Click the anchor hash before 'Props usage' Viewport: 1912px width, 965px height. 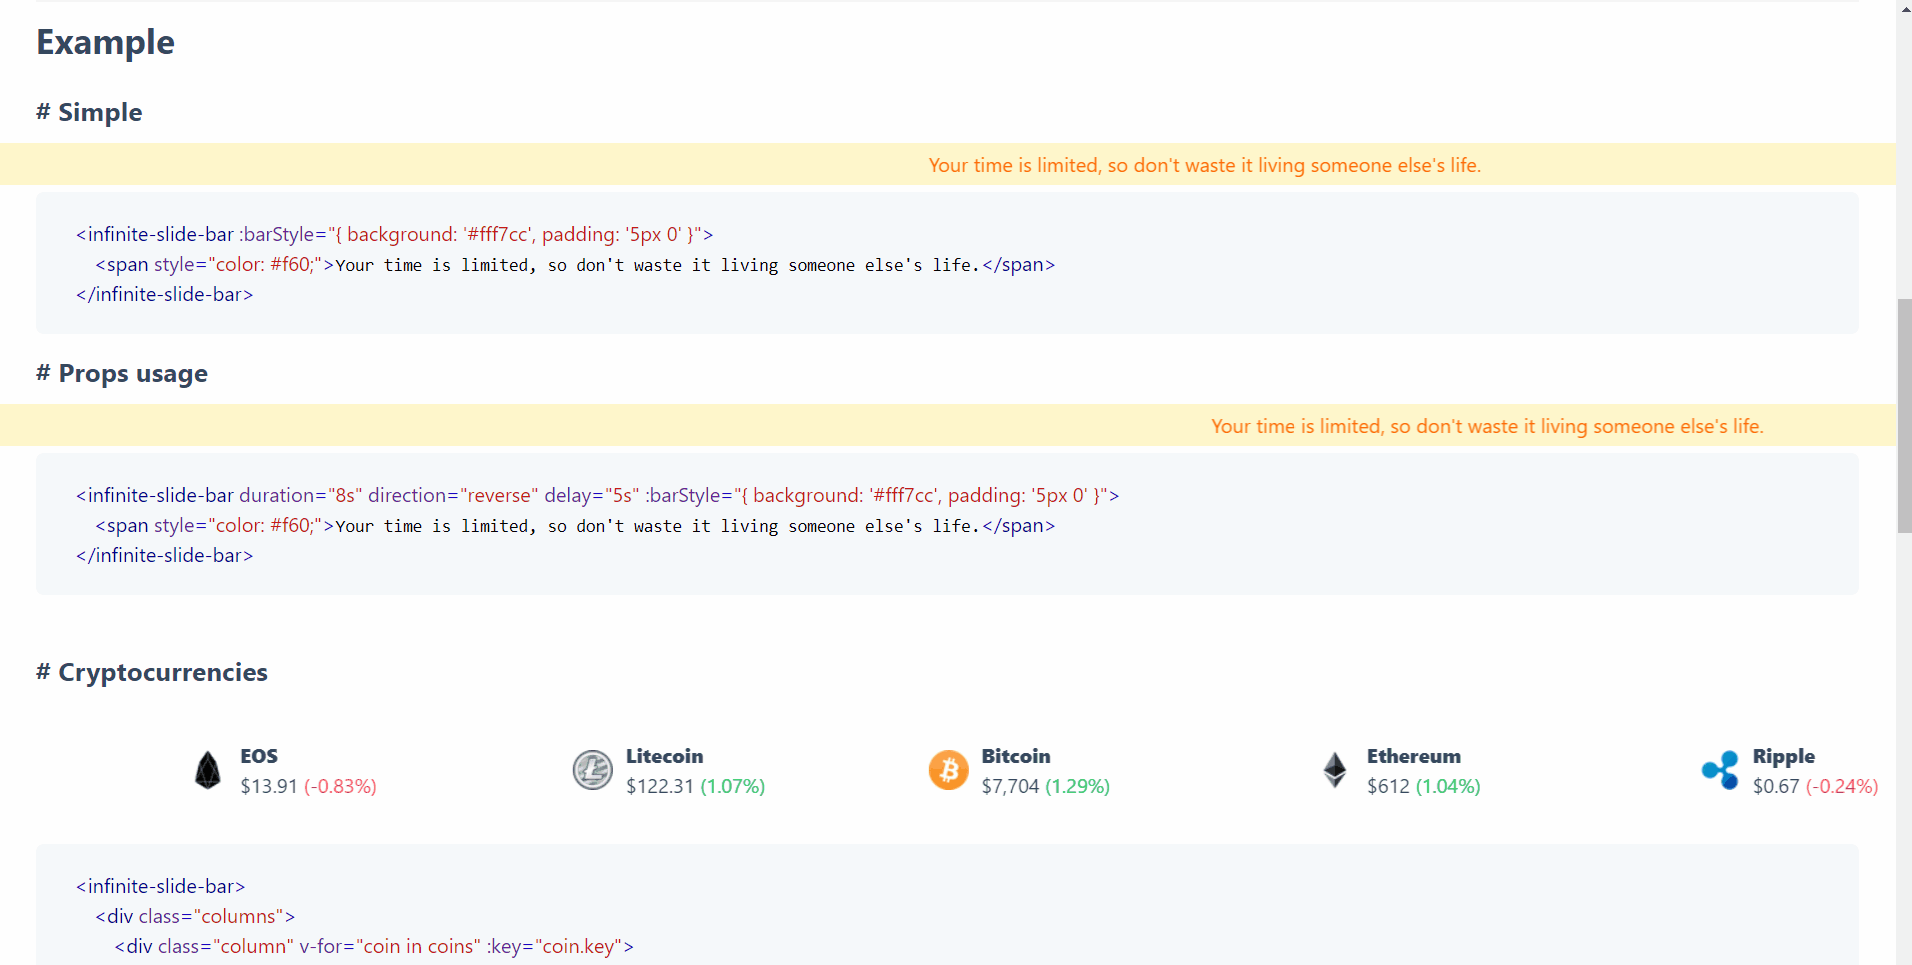(x=42, y=374)
